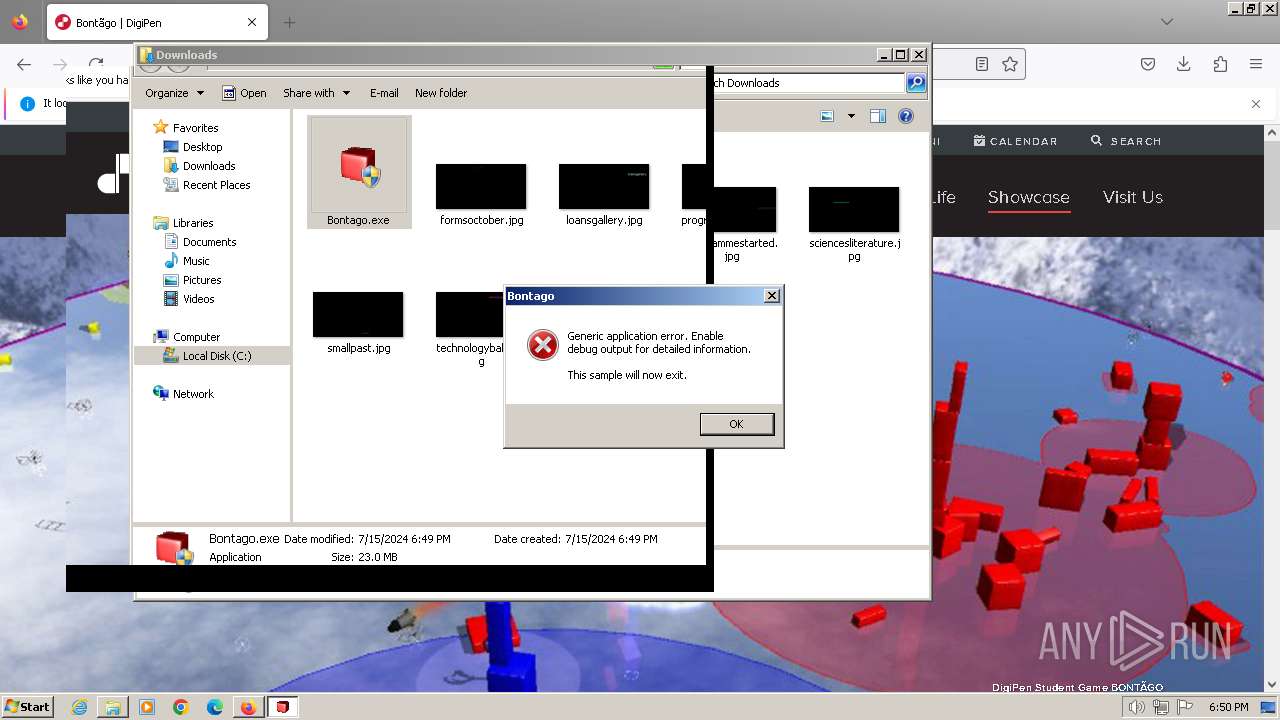This screenshot has height=720, width=1280.
Task: Go back in Firefox
Action: click(24, 64)
